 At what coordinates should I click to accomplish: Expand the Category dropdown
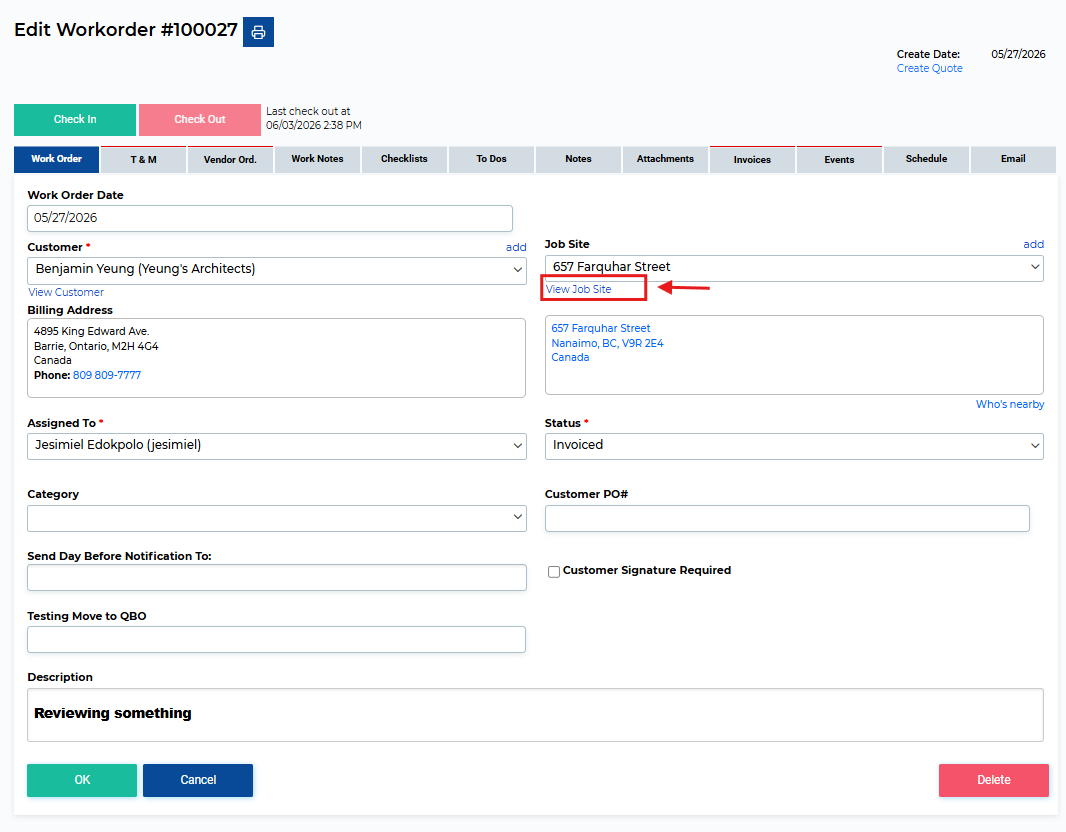pos(277,518)
